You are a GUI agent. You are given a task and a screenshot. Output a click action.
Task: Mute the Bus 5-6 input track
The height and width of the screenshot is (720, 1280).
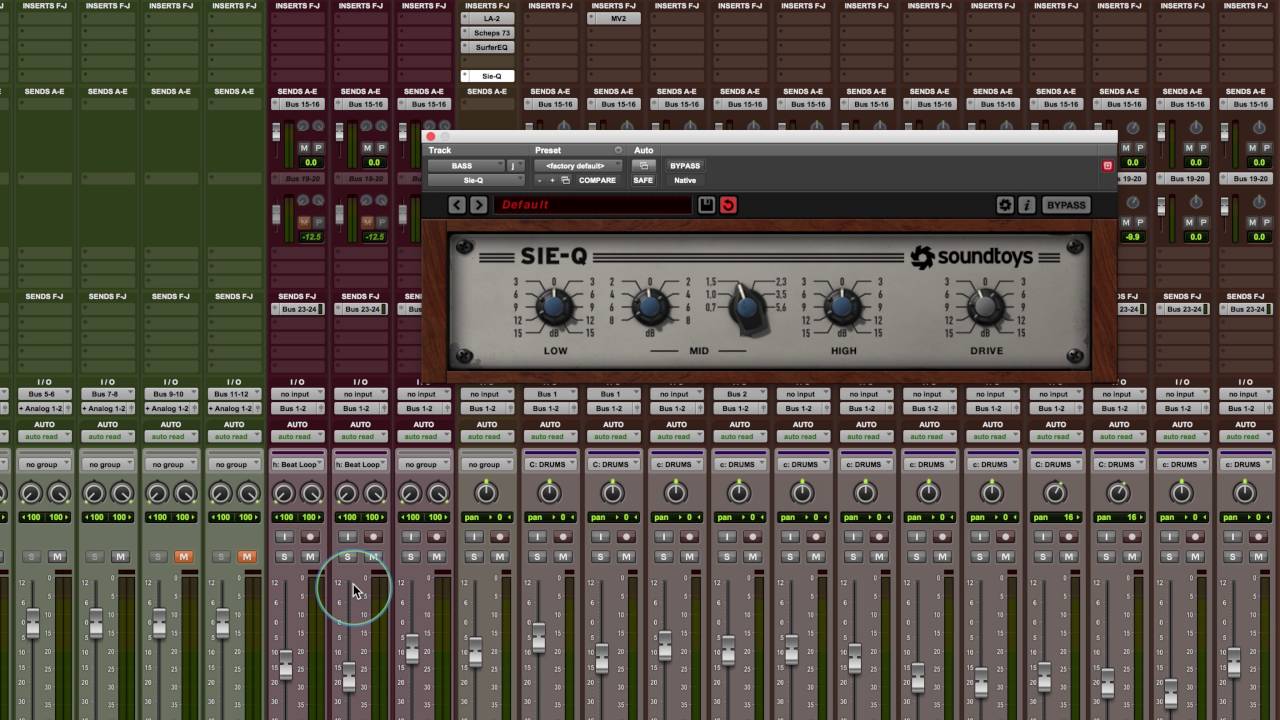(57, 556)
